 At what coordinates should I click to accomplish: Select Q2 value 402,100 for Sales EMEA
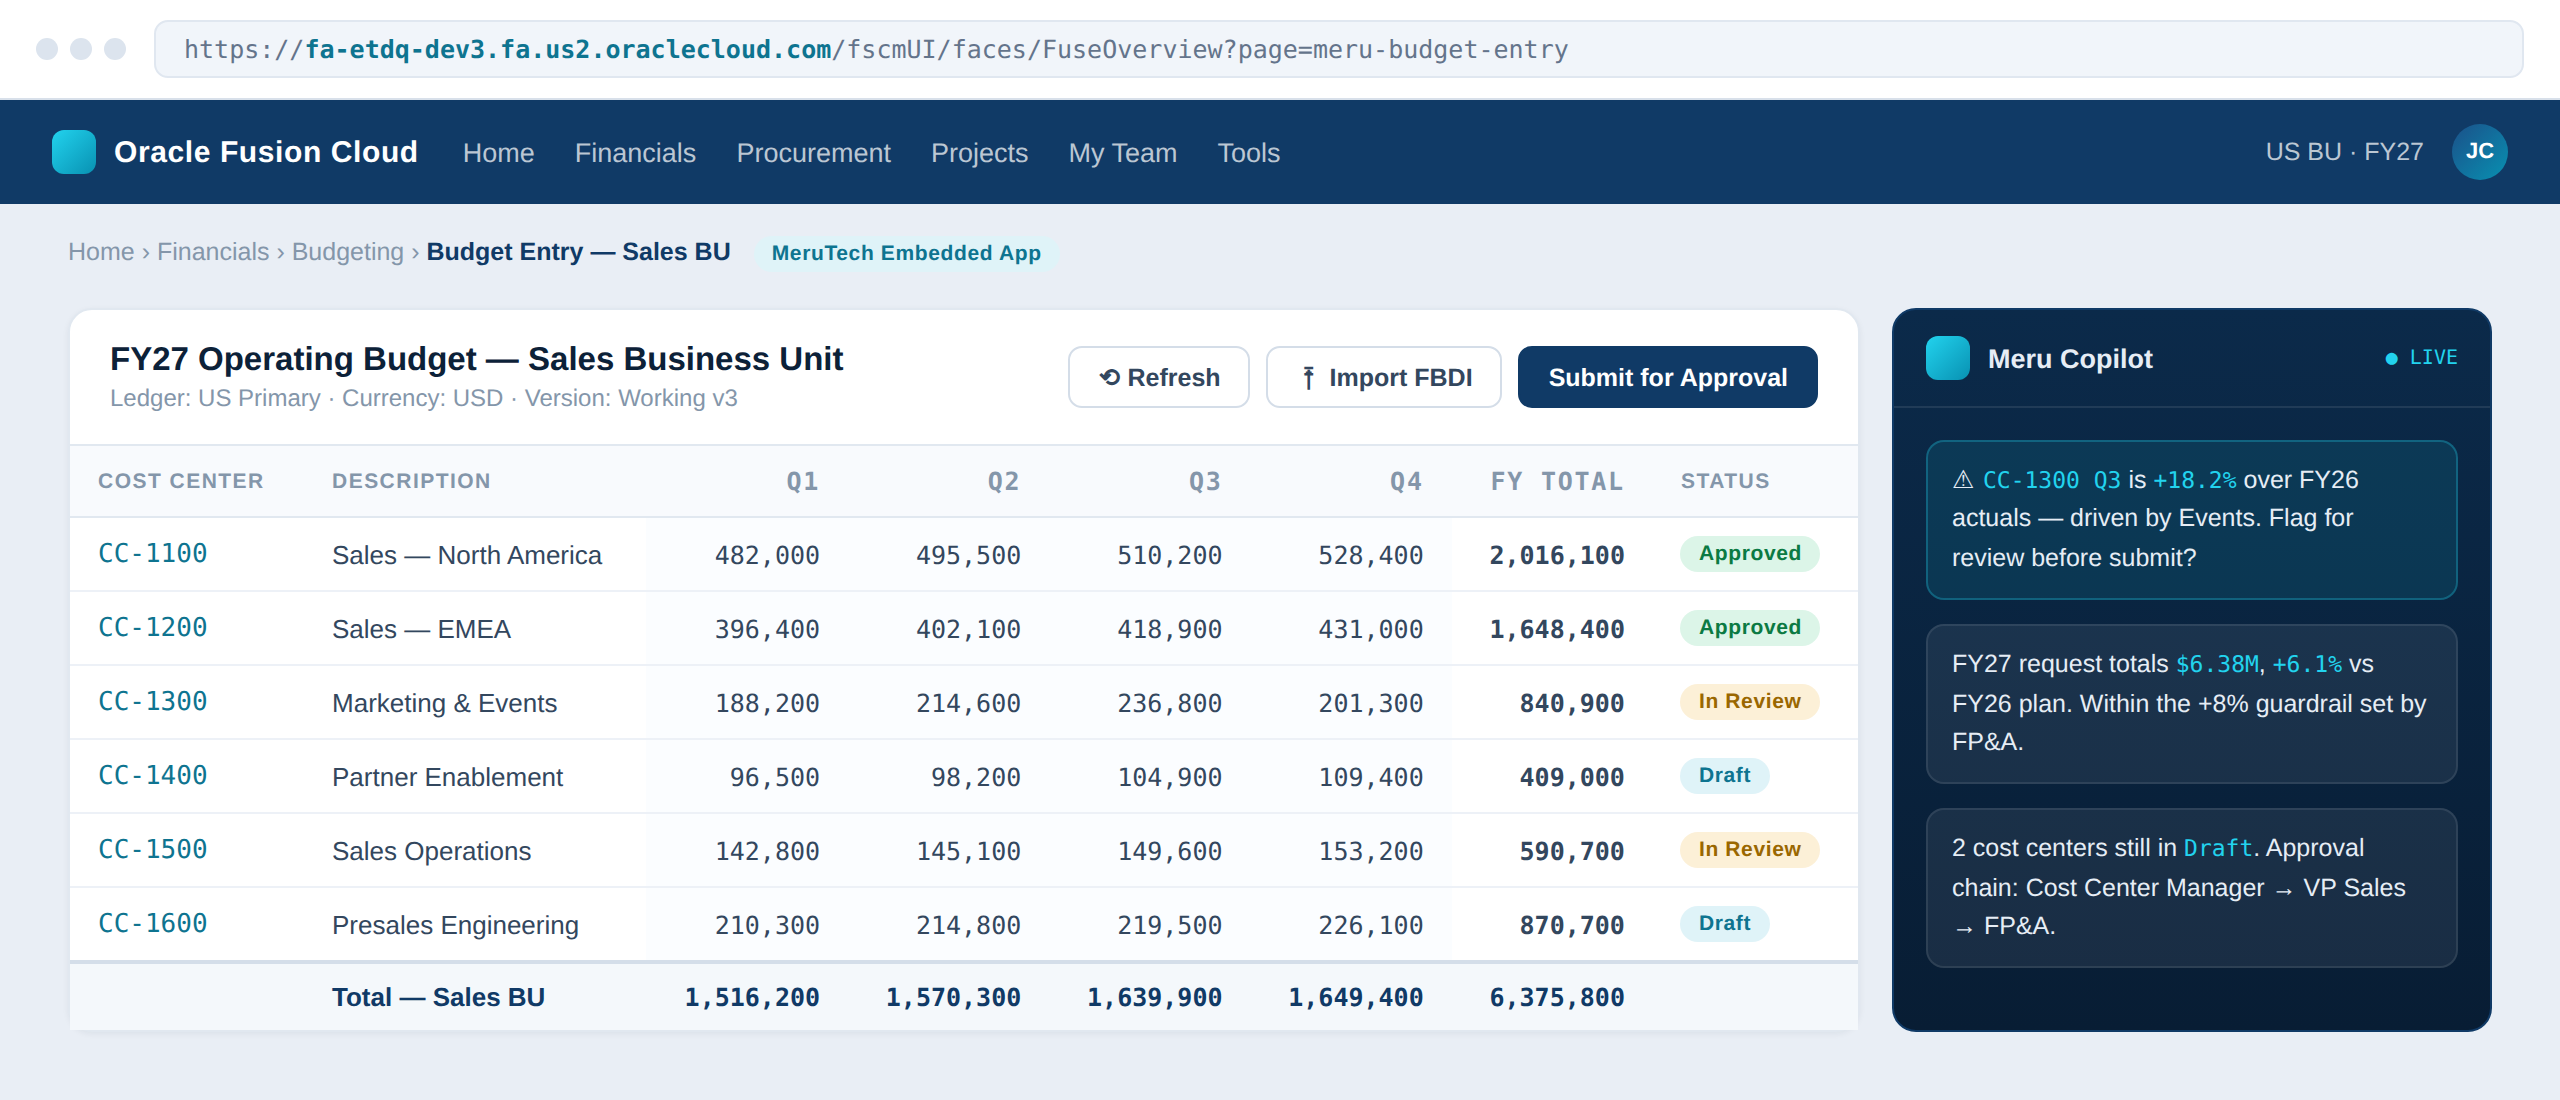point(968,630)
